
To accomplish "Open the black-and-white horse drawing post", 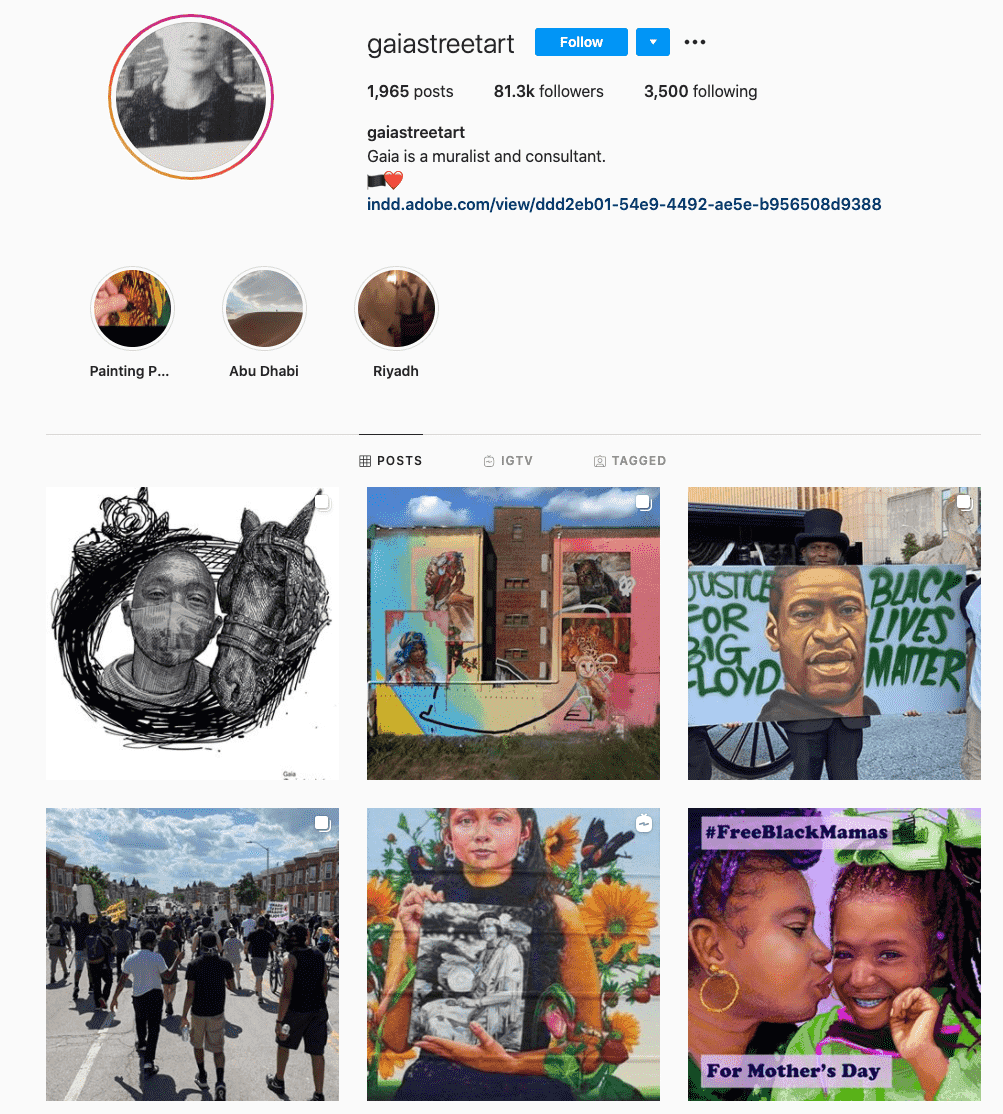I will 193,634.
